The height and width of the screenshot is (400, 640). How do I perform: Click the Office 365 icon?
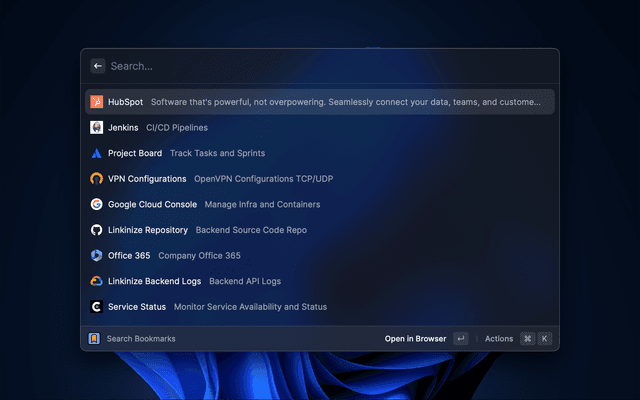pos(97,256)
